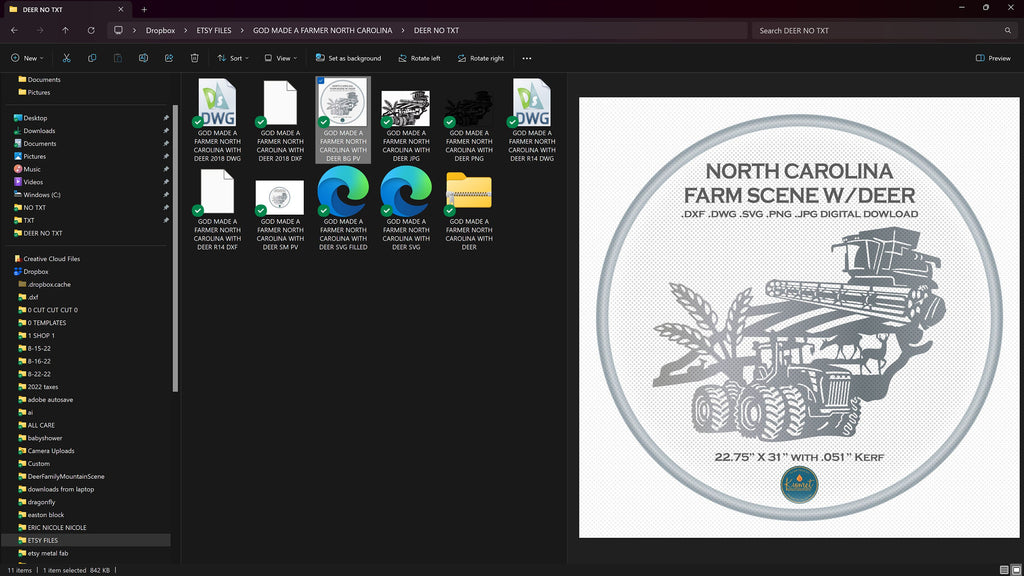
Task: Open Desktop in quick access
Action: pyautogui.click(x=35, y=118)
